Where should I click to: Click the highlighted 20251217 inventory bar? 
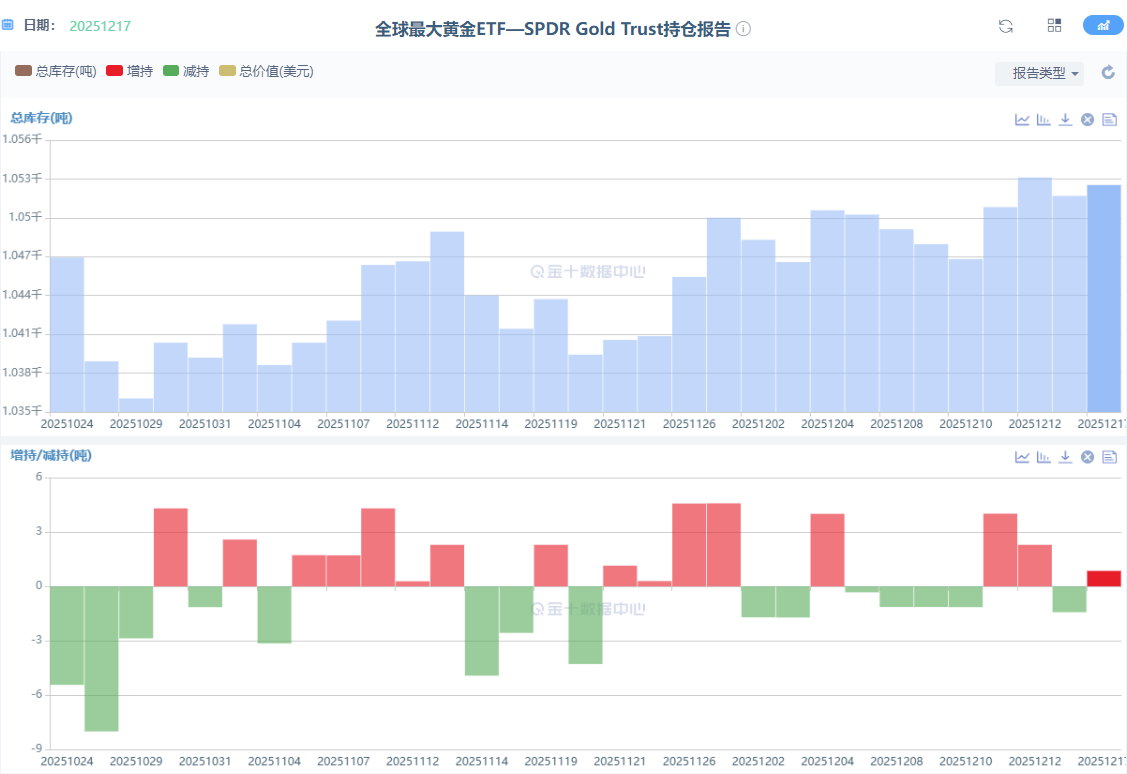pos(1104,298)
